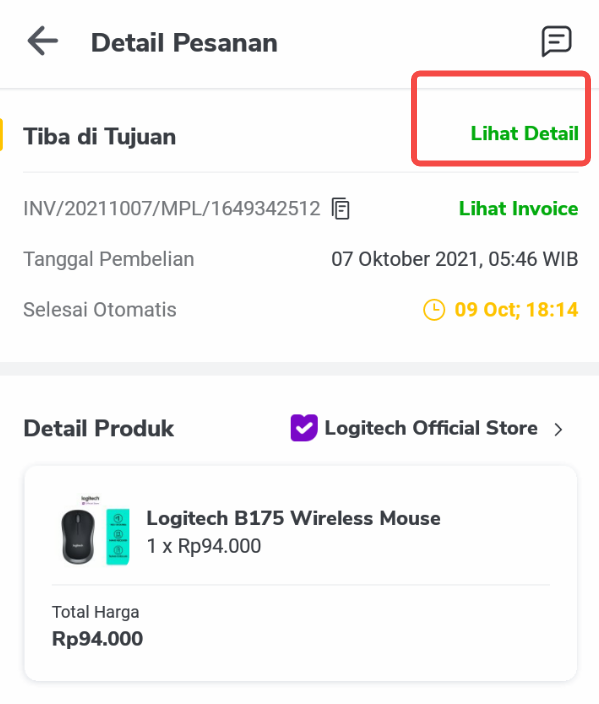This screenshot has width=599, height=704.
Task: Copy the invoice number via copy icon
Action: point(340,209)
